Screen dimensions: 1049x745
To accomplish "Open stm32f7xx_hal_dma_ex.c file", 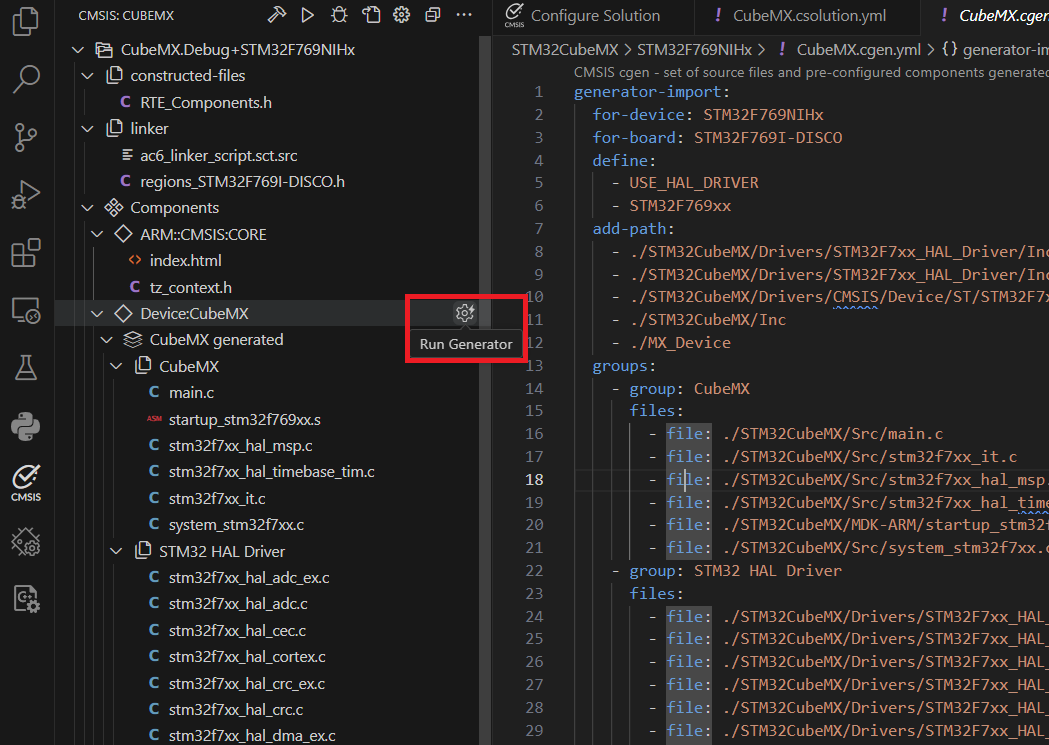I will [252, 736].
